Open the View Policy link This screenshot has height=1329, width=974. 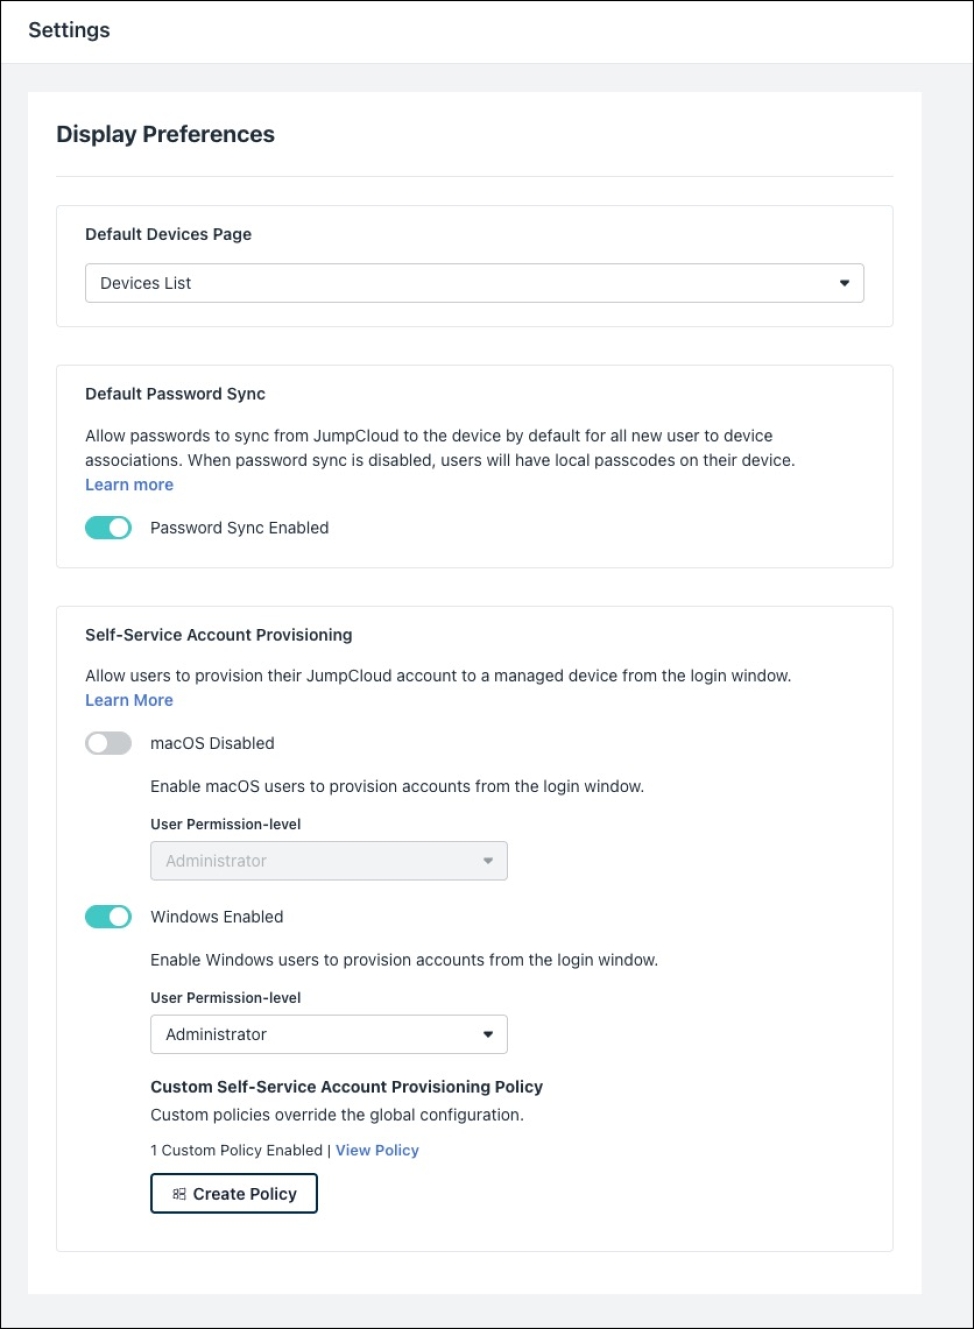377,1151
